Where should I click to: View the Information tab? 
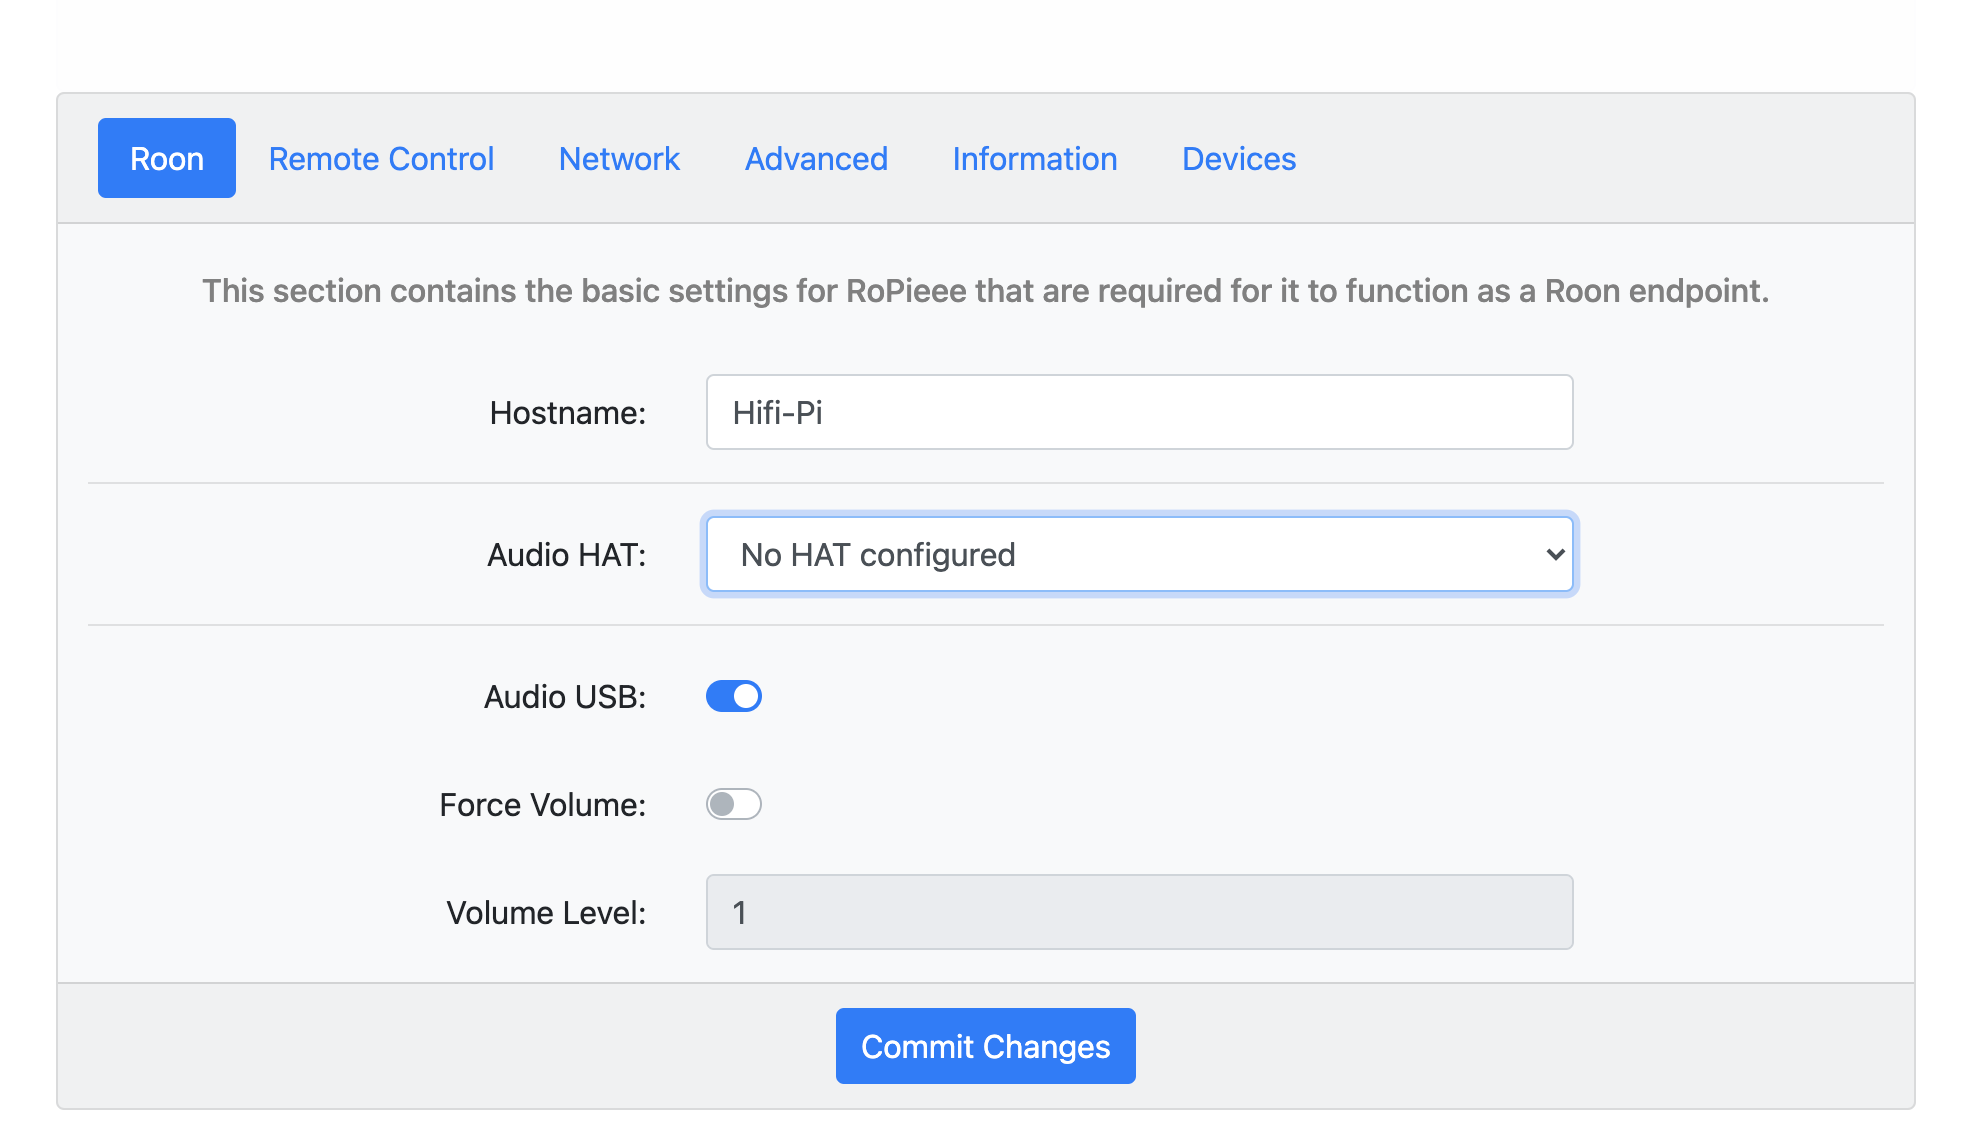point(1034,158)
